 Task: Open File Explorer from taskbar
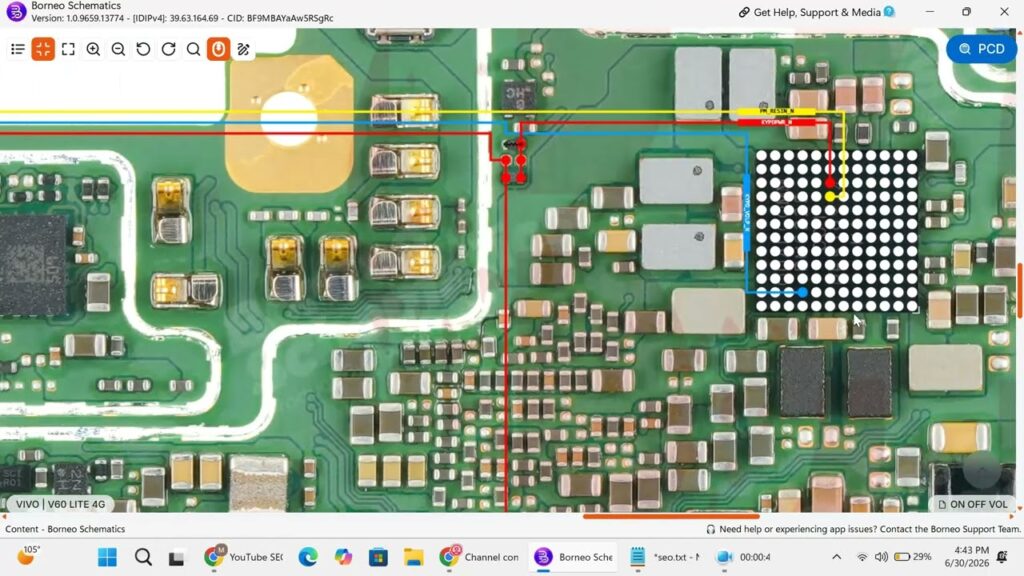click(x=413, y=557)
